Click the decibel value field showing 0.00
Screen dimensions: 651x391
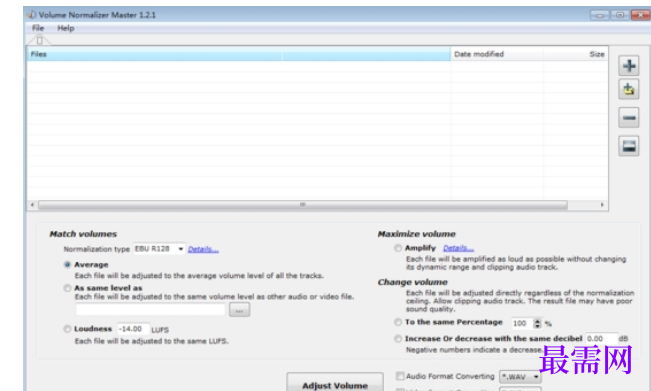[x=602, y=339]
